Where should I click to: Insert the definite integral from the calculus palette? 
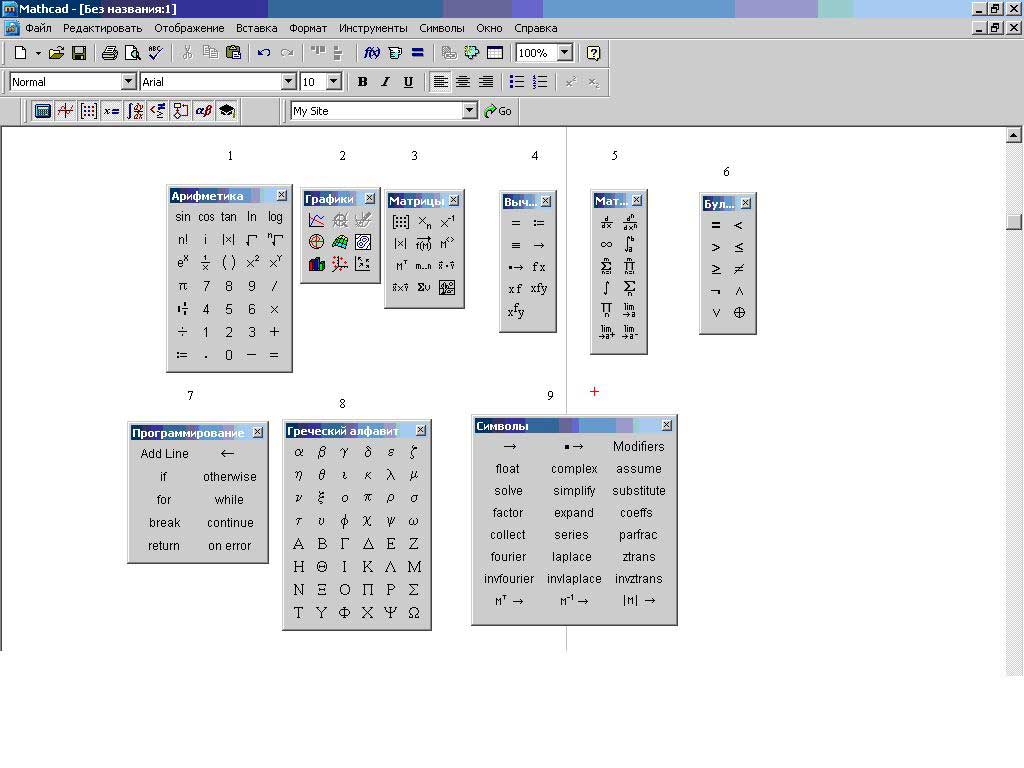(x=629, y=244)
